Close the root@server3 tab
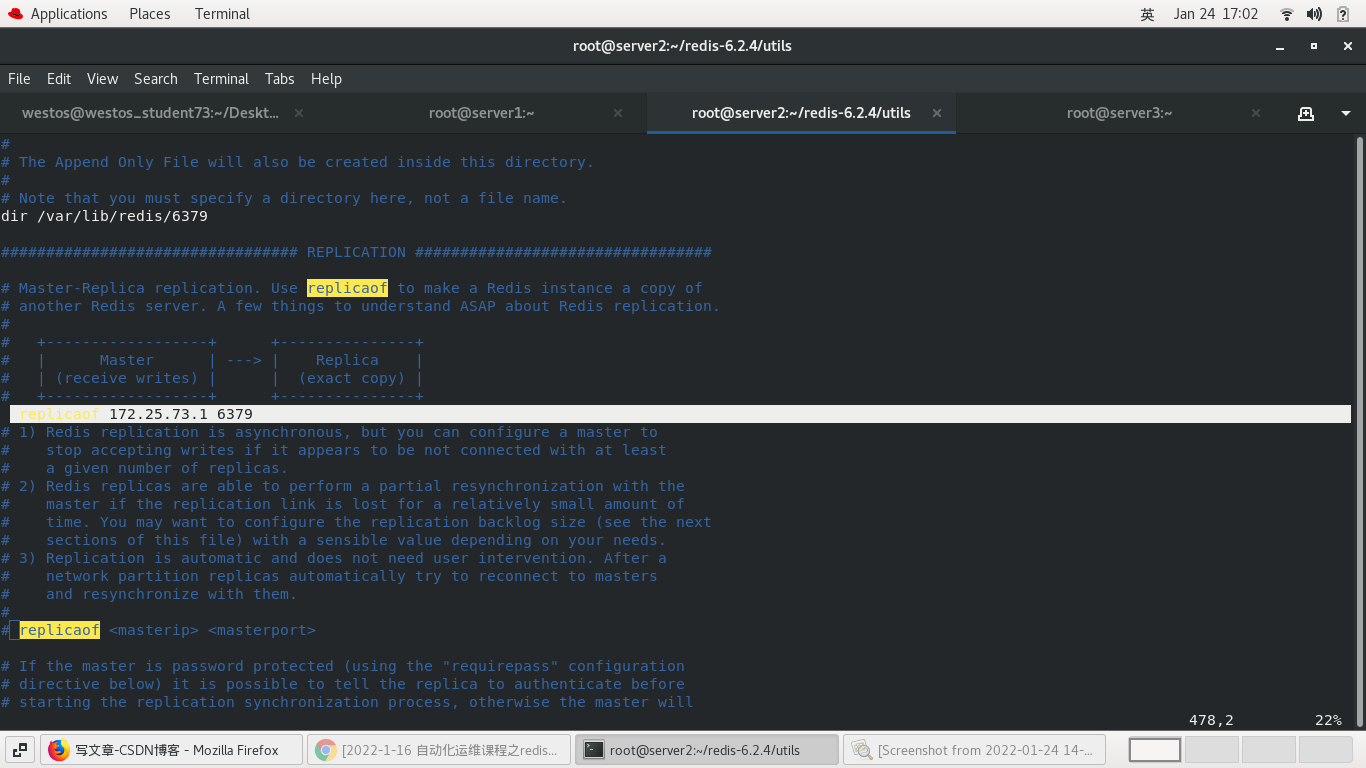 click(1256, 113)
